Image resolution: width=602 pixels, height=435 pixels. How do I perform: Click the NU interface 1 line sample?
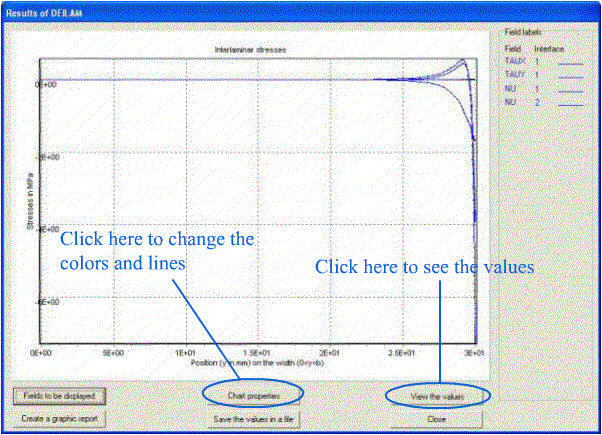pos(571,88)
